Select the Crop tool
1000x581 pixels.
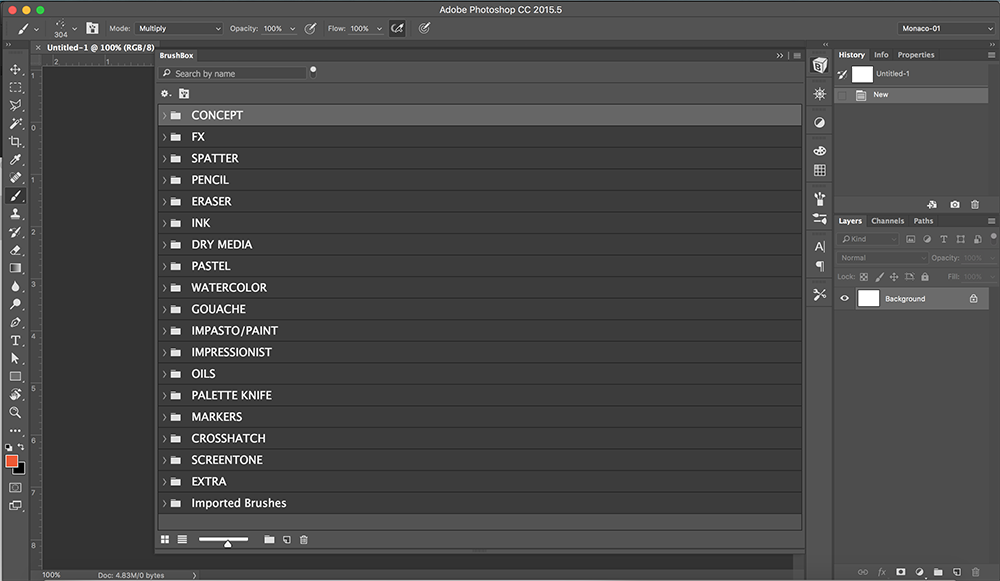pyautogui.click(x=15, y=141)
